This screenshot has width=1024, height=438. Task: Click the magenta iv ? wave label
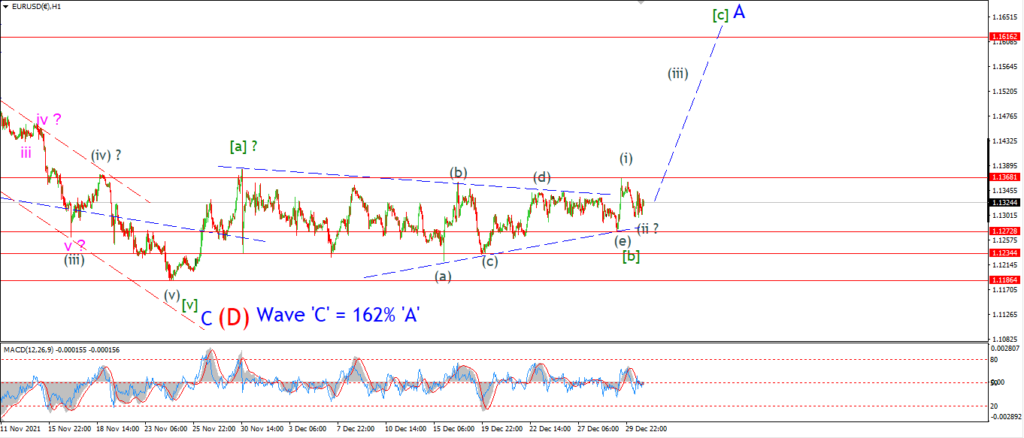click(x=49, y=119)
